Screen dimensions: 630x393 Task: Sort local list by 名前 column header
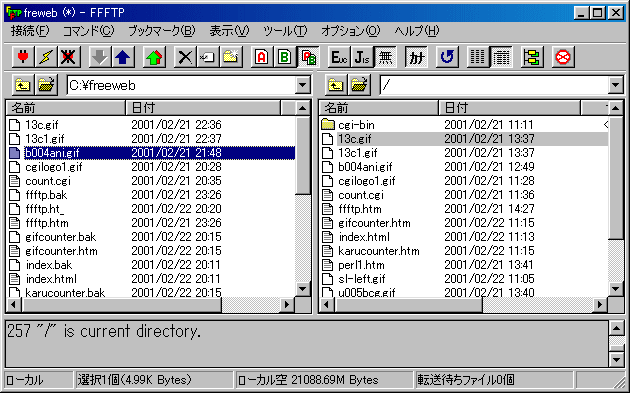[x=66, y=108]
